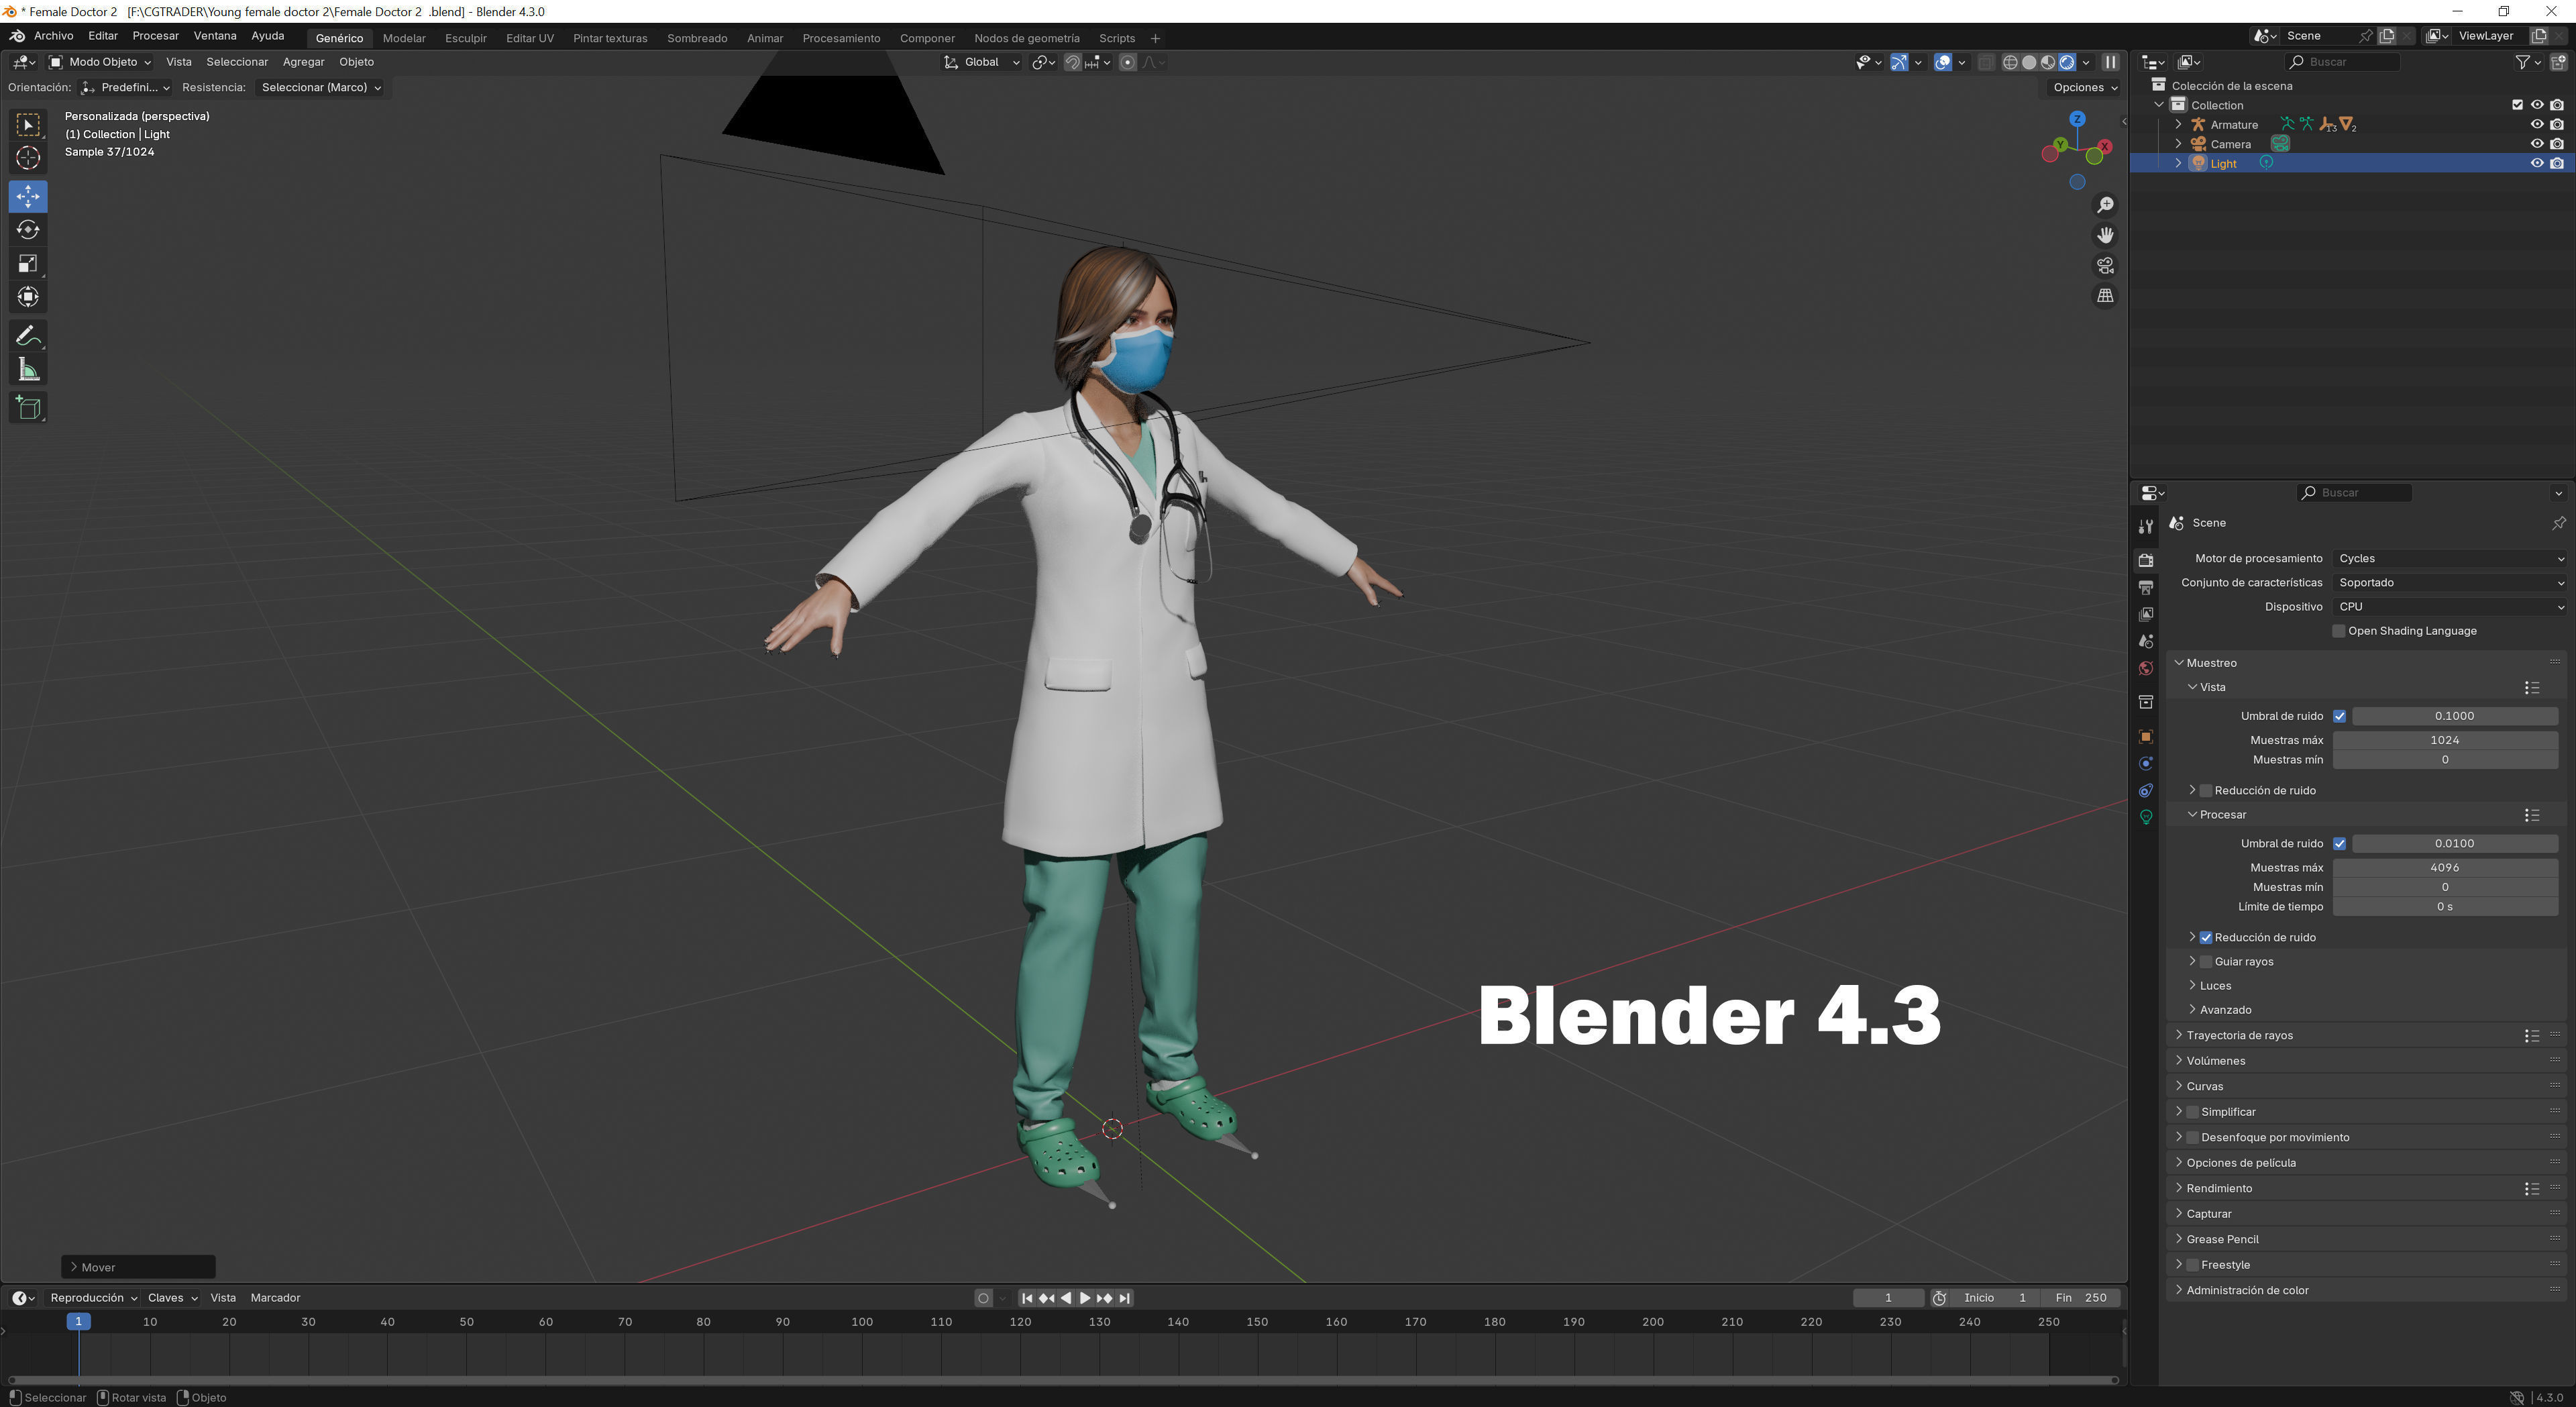Toggle Armature visibility eye icon
Image resolution: width=2576 pixels, height=1407 pixels.
point(2537,125)
